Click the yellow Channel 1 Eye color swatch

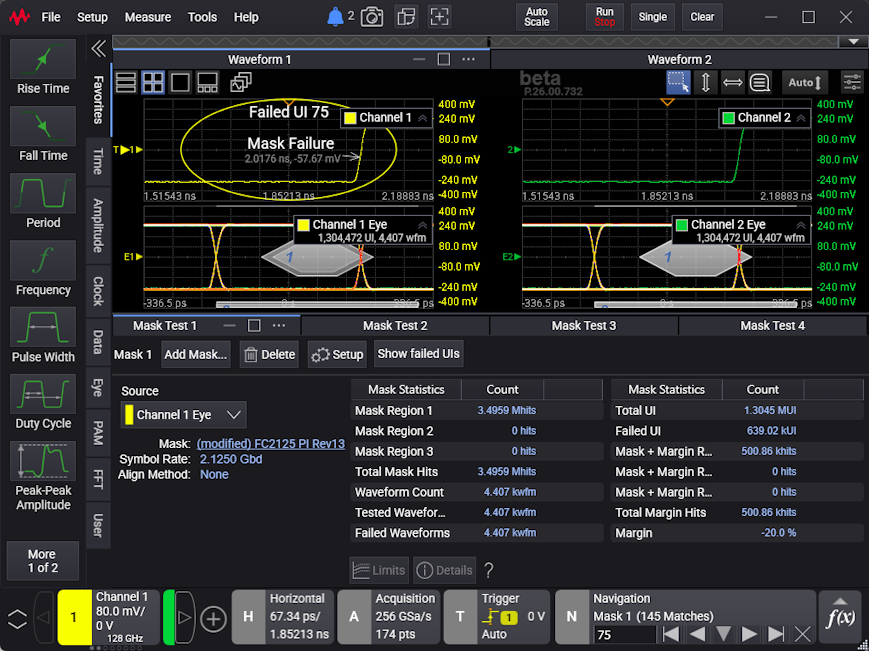pyautogui.click(x=302, y=225)
